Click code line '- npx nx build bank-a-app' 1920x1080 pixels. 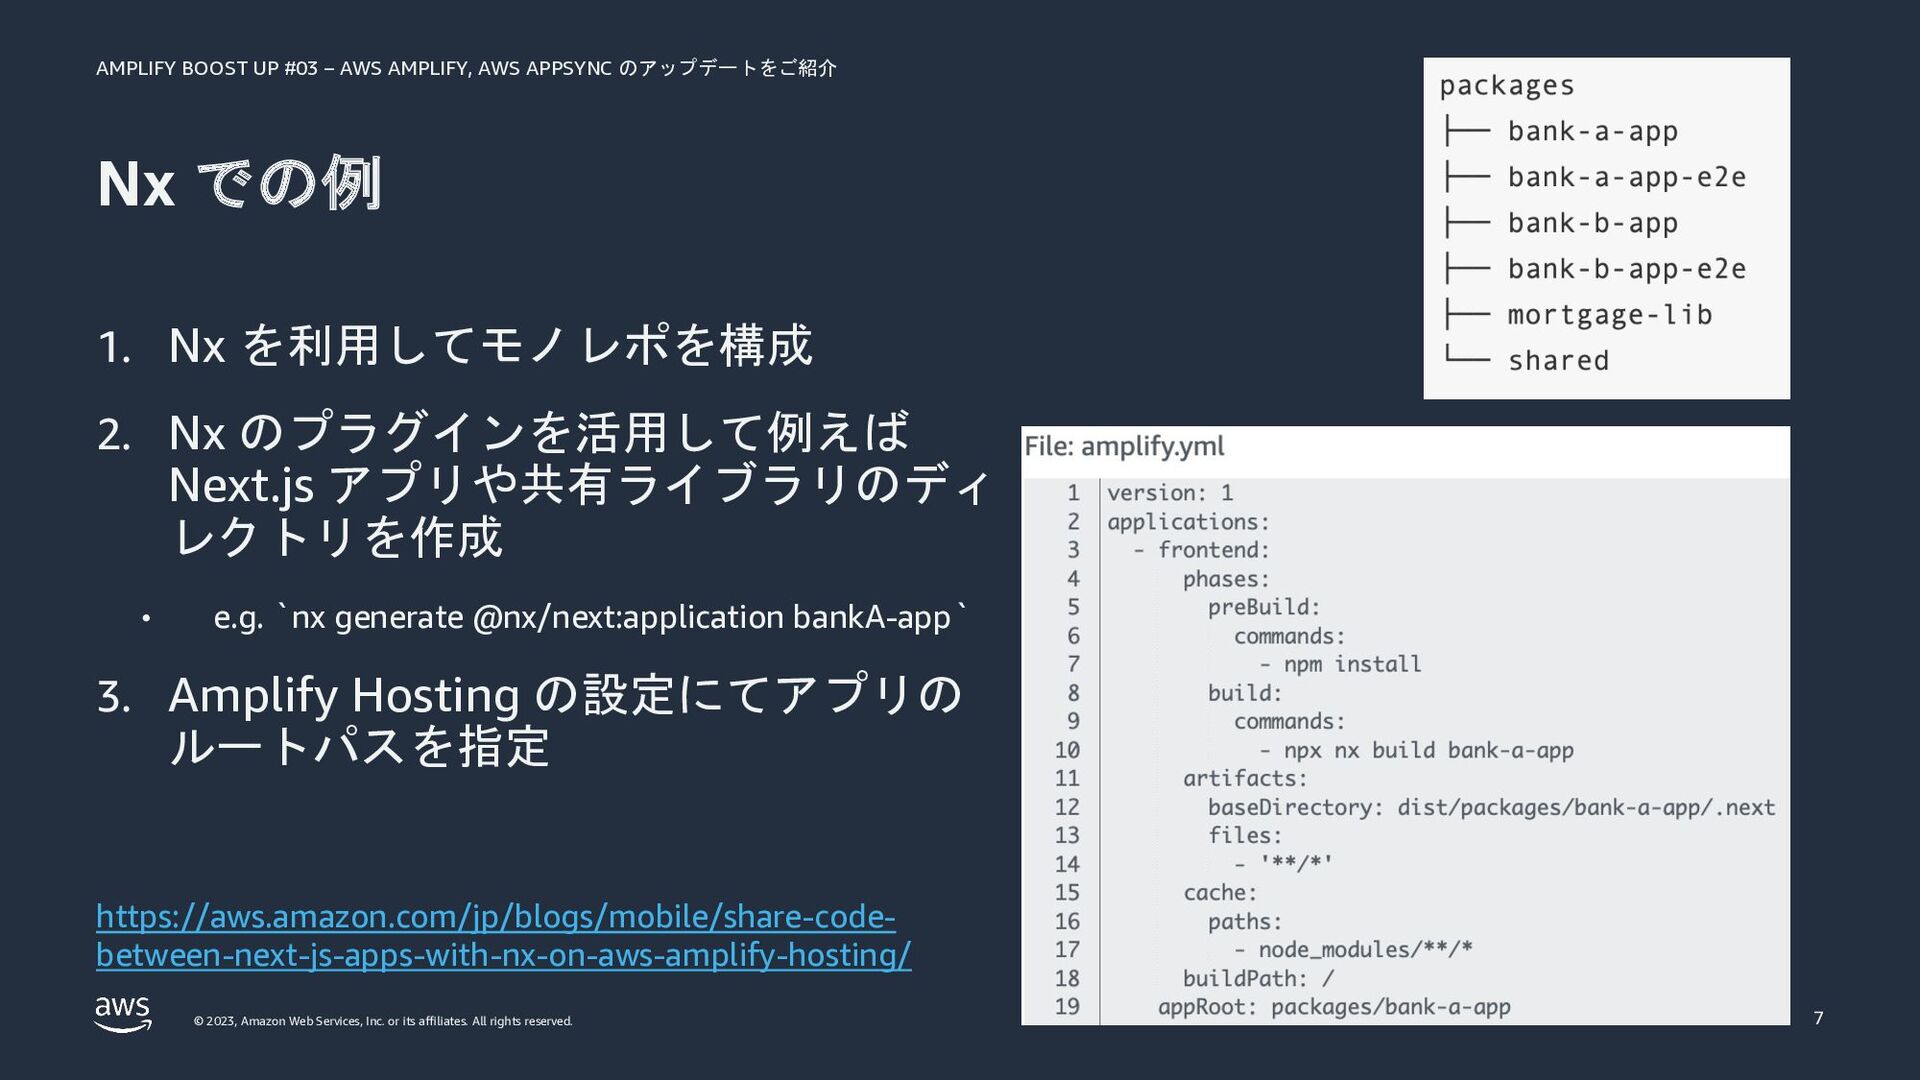click(1416, 750)
